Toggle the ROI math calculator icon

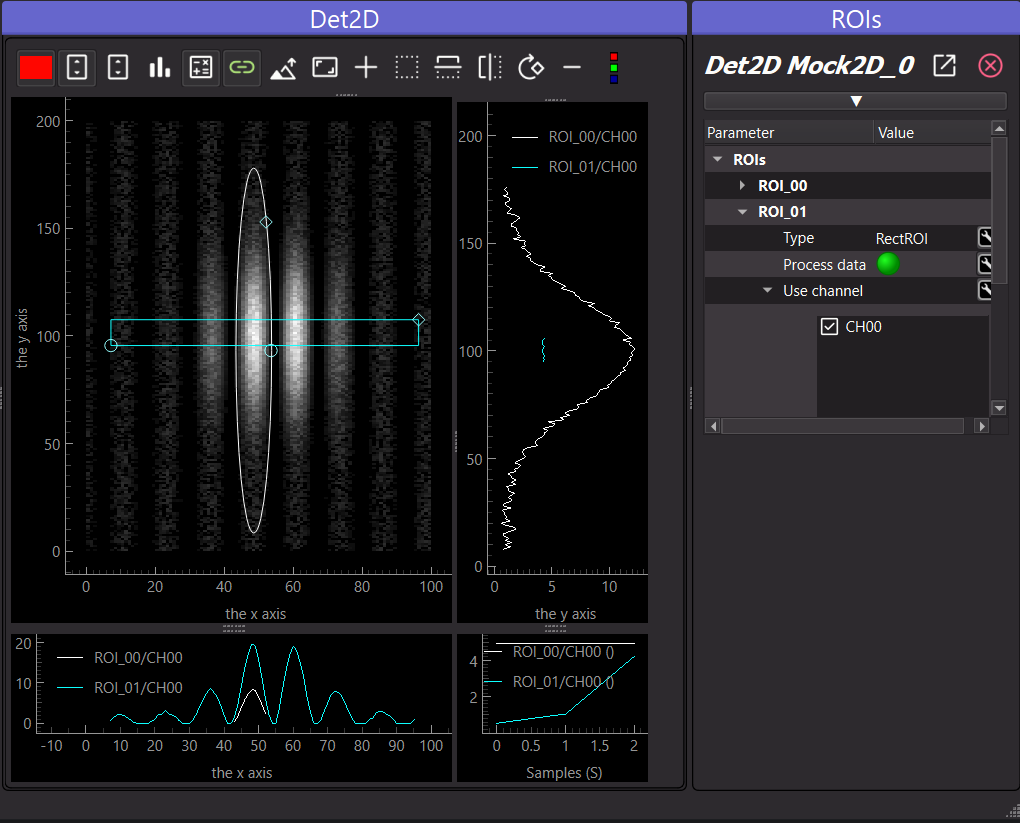(200, 68)
